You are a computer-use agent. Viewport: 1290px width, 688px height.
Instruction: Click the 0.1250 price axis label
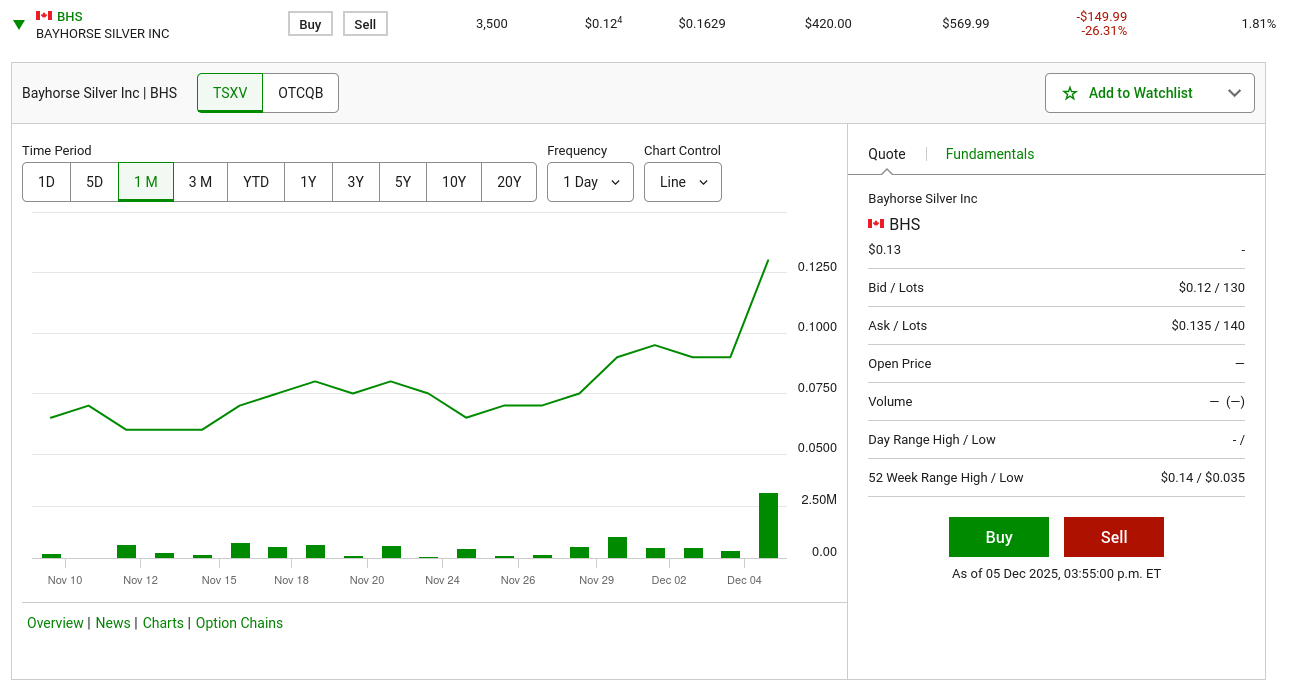pyautogui.click(x=817, y=267)
